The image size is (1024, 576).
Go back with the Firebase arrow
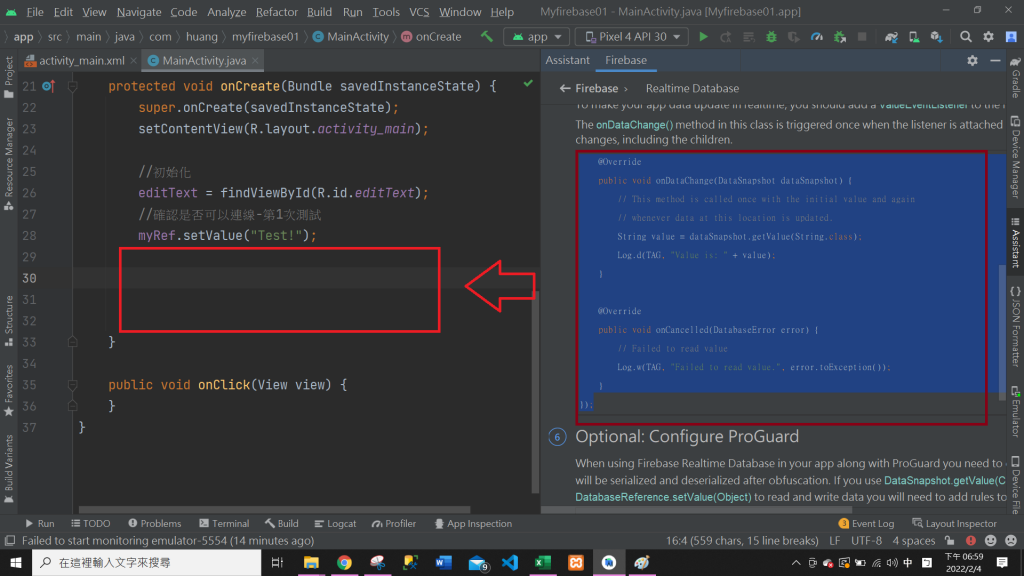565,88
